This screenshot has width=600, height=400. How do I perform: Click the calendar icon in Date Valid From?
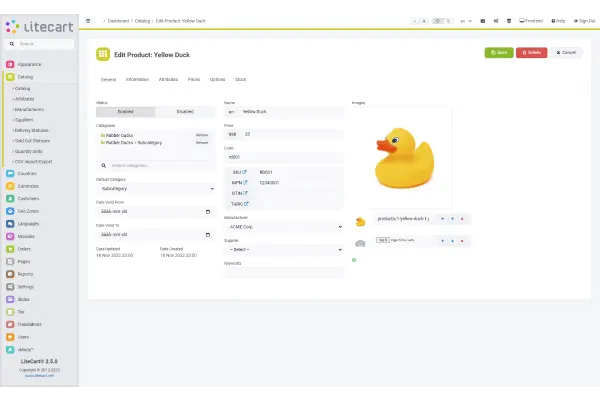pos(207,212)
